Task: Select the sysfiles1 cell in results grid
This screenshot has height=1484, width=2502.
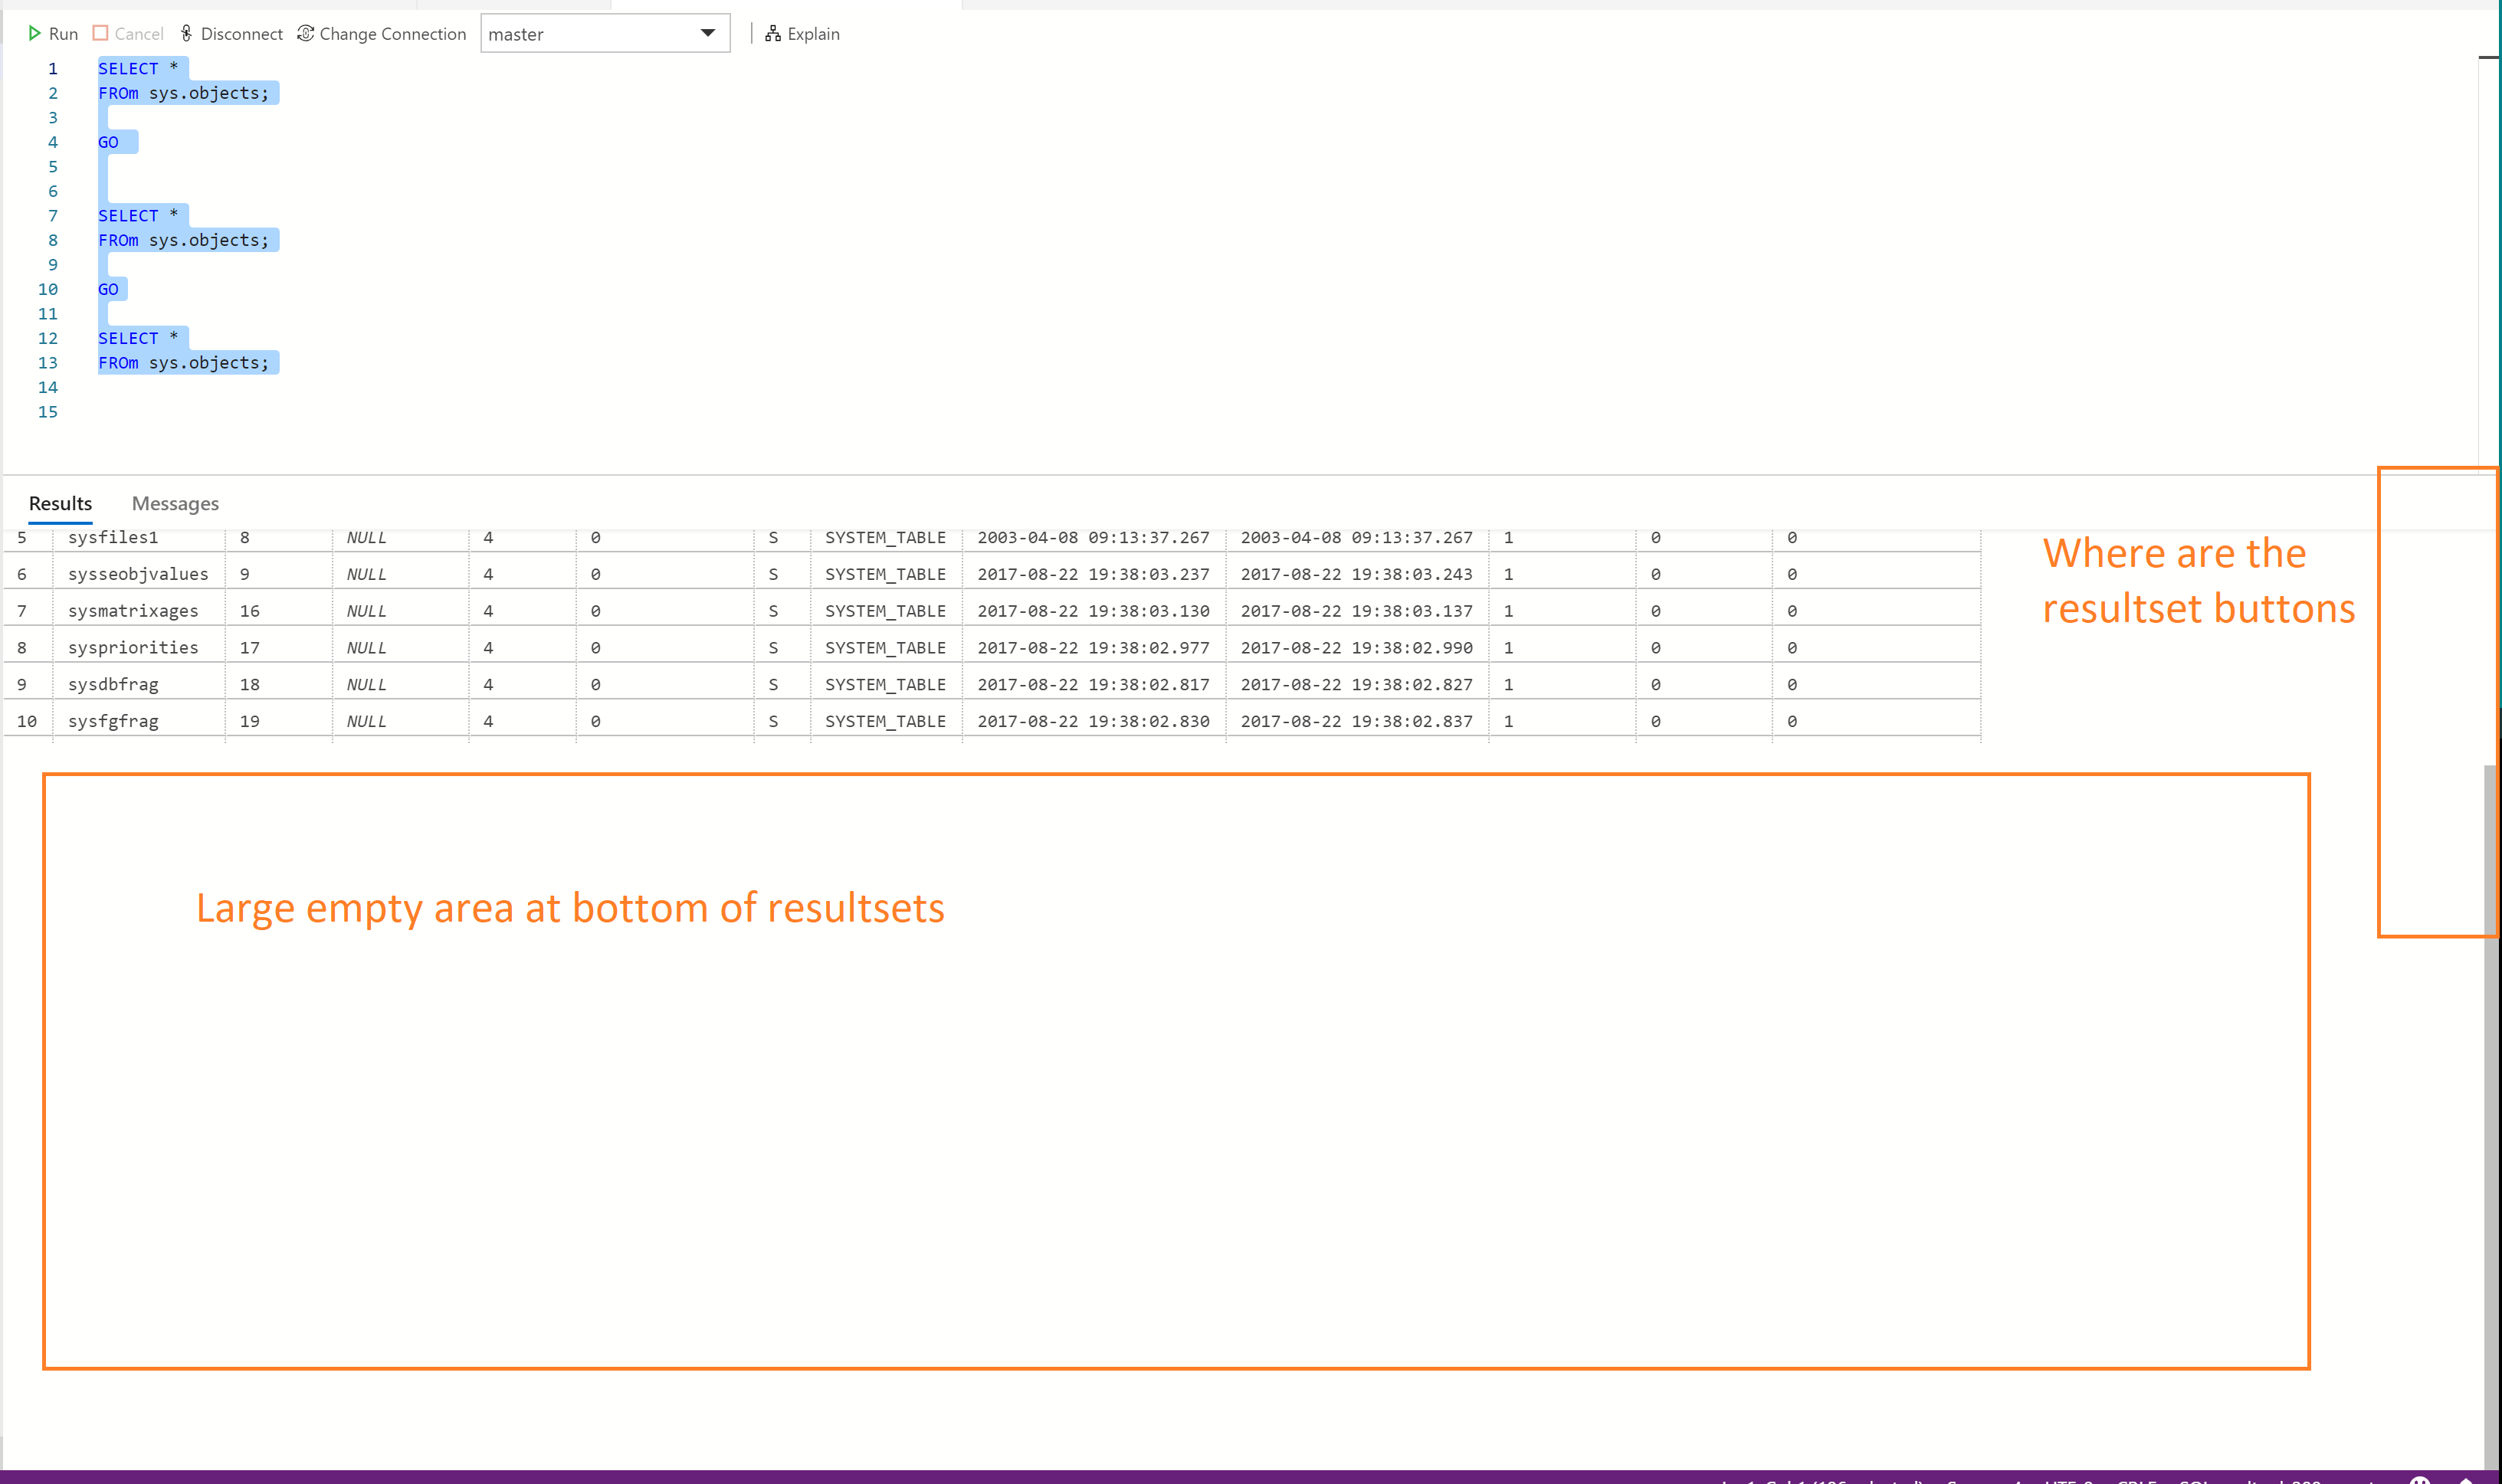Action: [x=111, y=537]
